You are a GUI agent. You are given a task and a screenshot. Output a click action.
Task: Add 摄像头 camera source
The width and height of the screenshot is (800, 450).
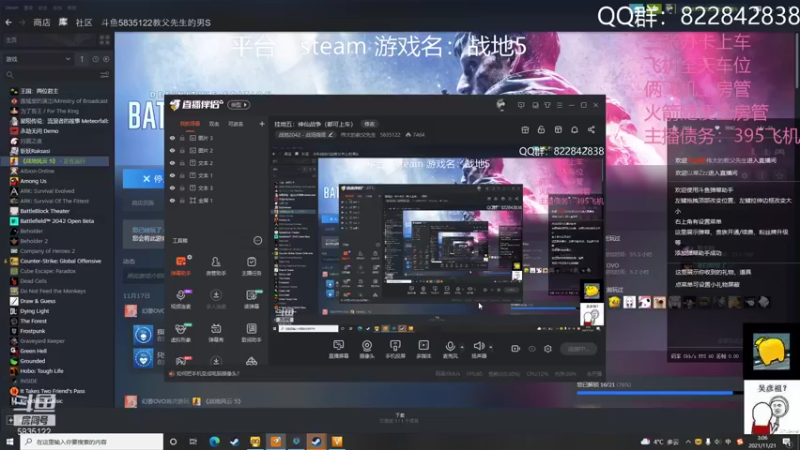[367, 349]
